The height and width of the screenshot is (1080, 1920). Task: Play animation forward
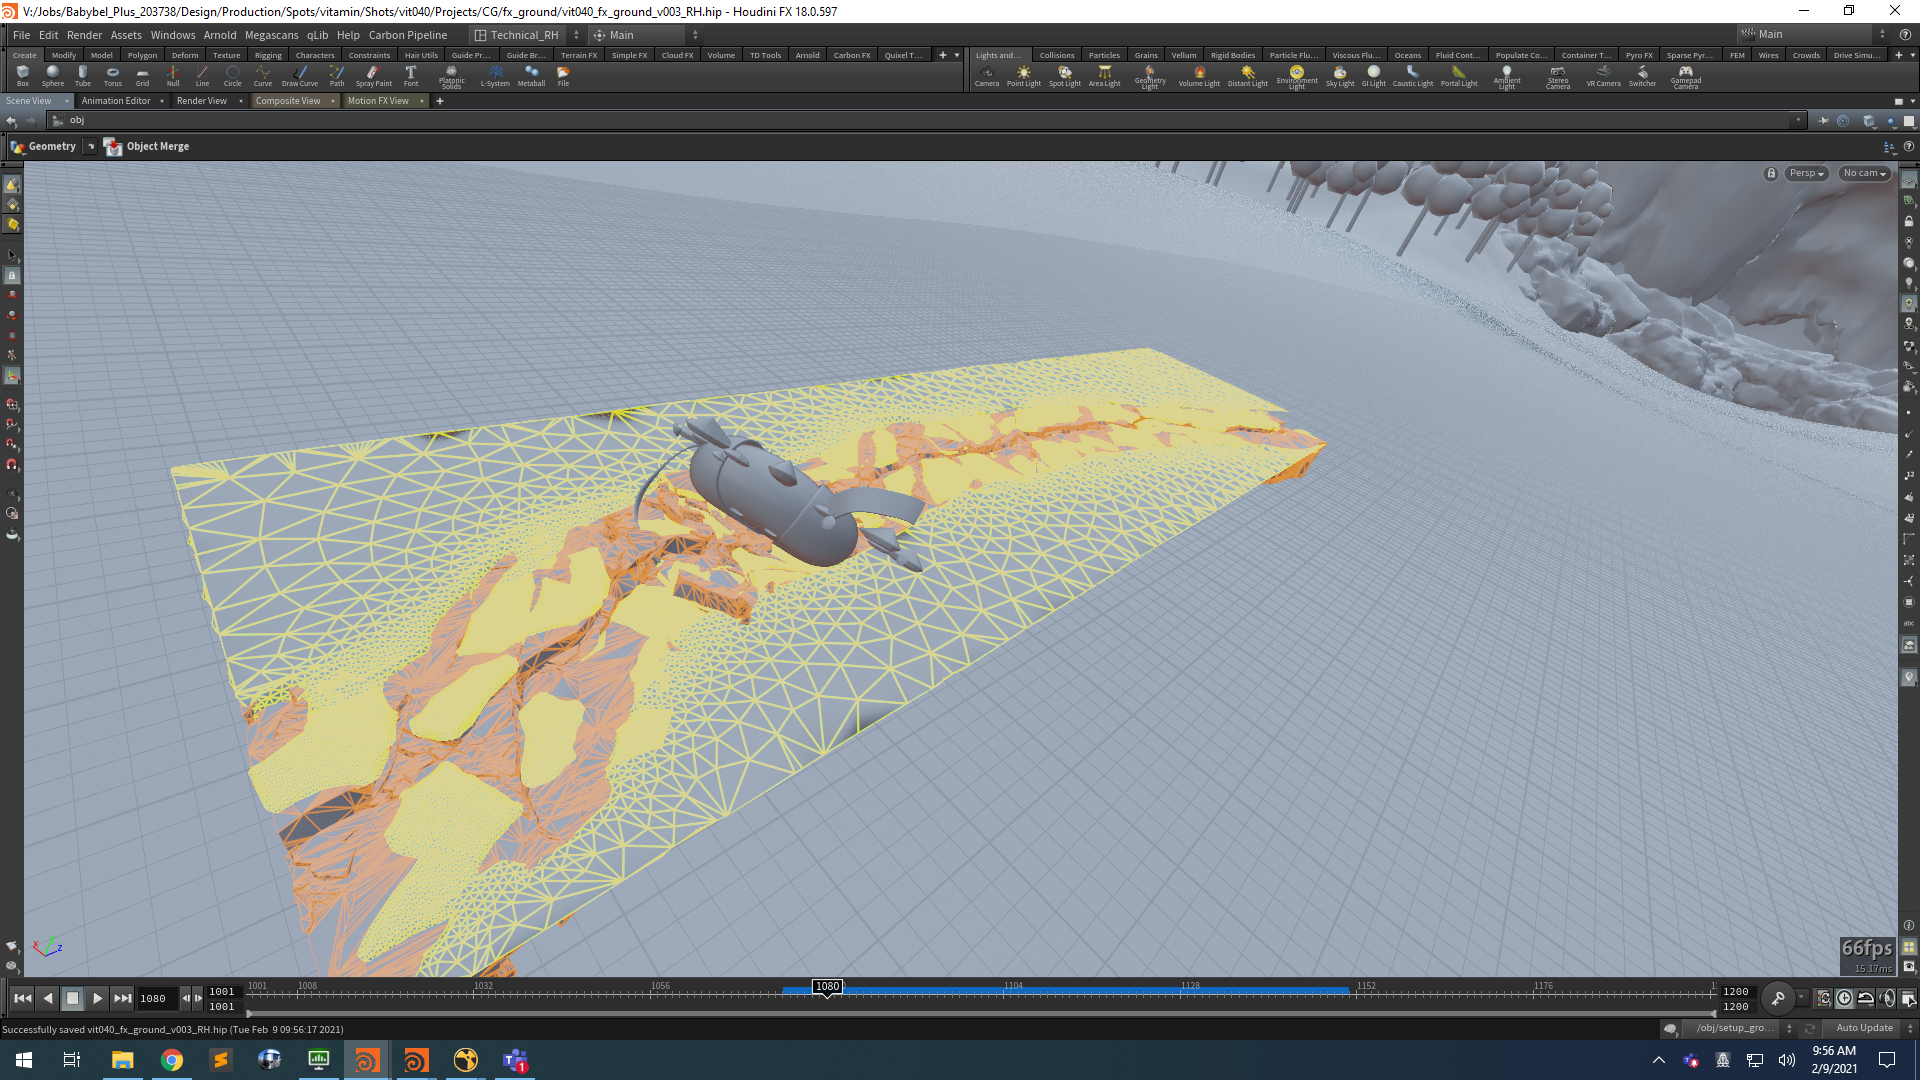coord(97,998)
